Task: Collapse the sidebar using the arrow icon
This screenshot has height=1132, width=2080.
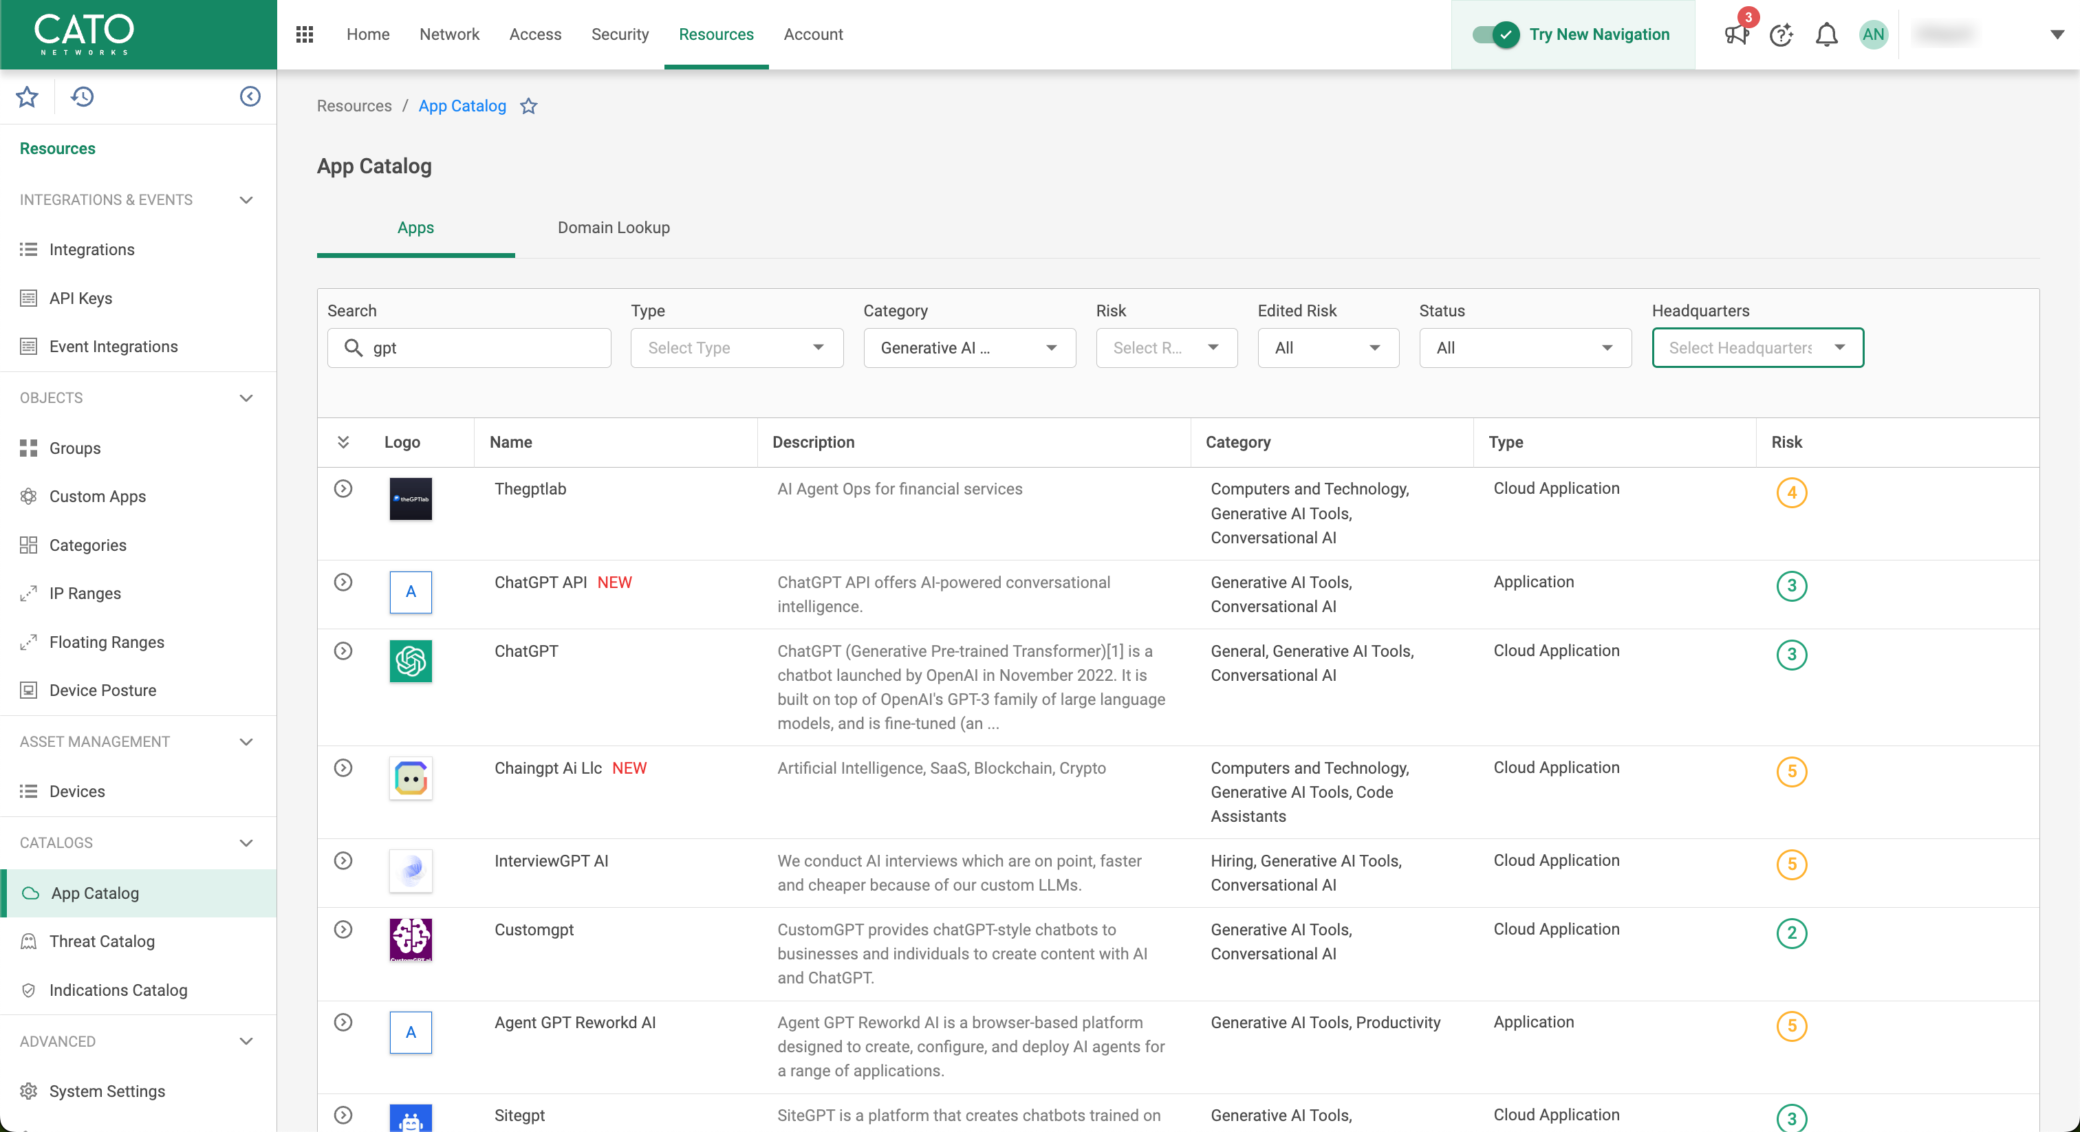Action: (250, 96)
